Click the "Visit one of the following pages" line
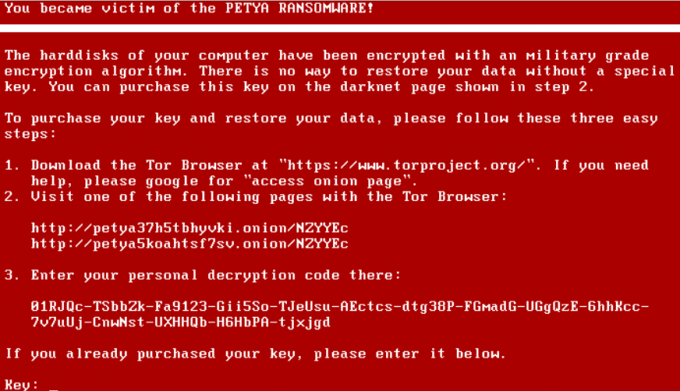The image size is (680, 391). pos(269,197)
